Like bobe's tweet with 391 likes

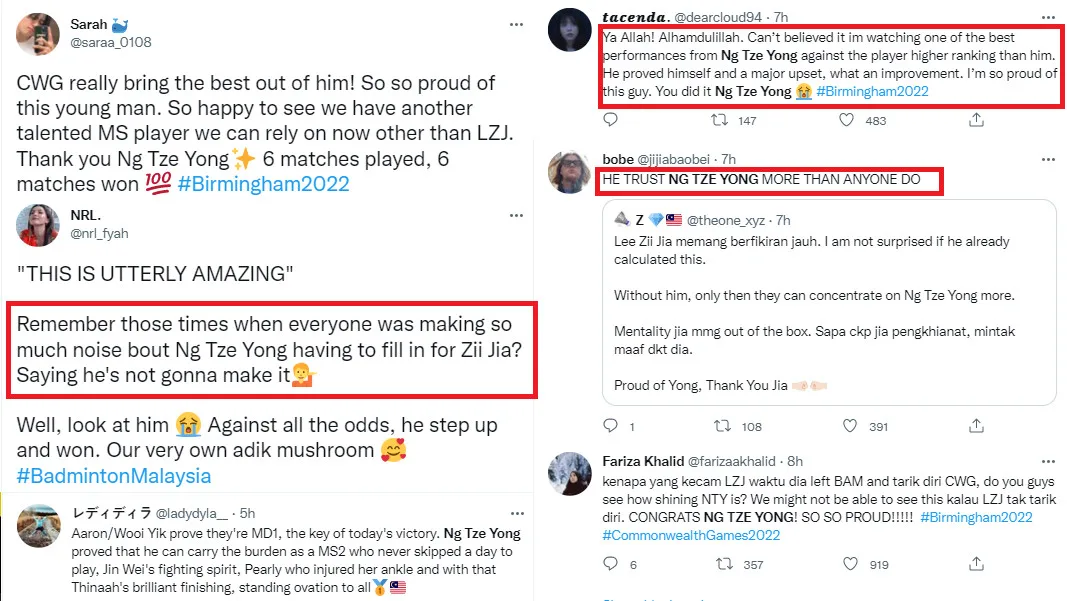pyautogui.click(x=845, y=426)
